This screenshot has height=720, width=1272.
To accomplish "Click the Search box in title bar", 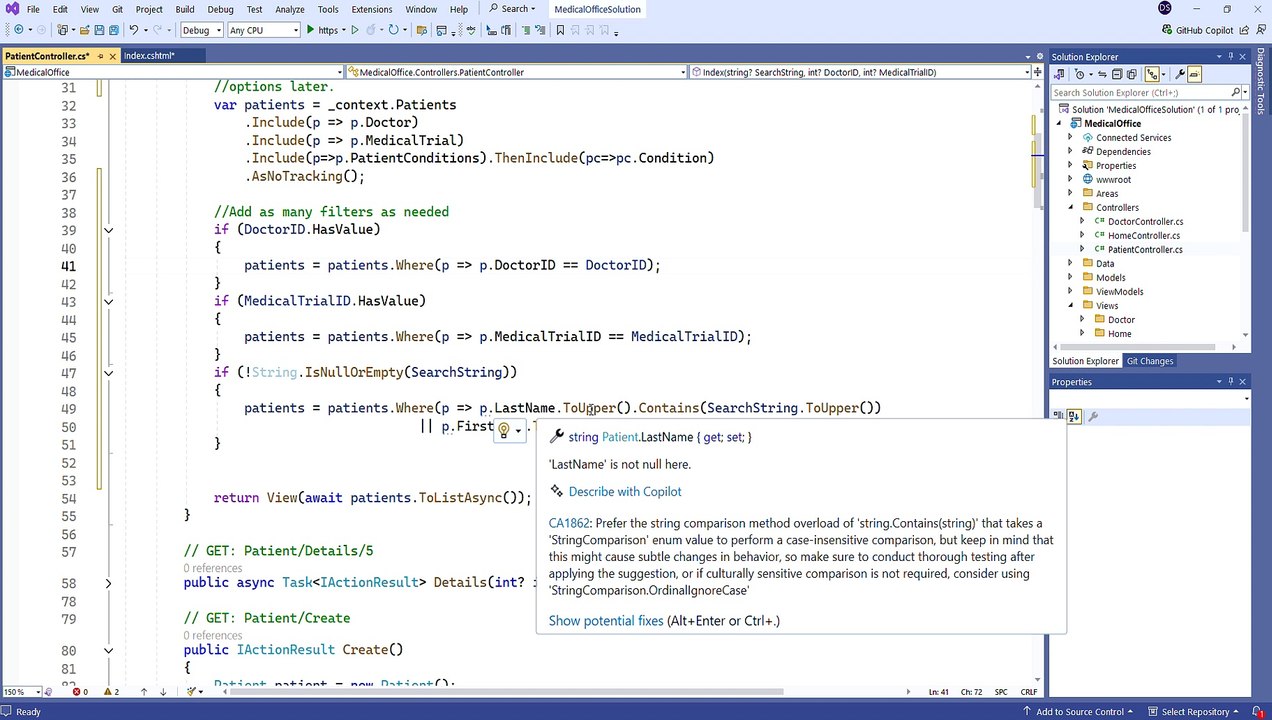I will click(512, 9).
